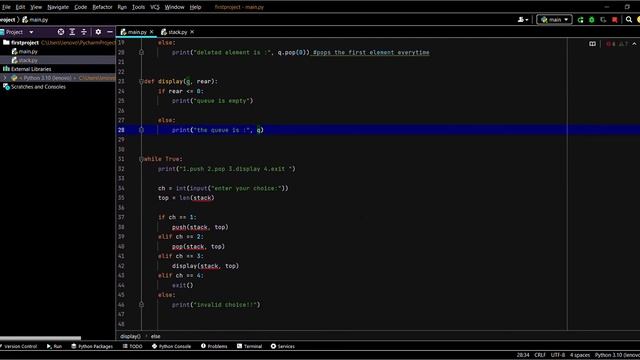Open the Python Console tool window
Image resolution: width=640 pixels, height=360 pixels.
click(x=171, y=346)
